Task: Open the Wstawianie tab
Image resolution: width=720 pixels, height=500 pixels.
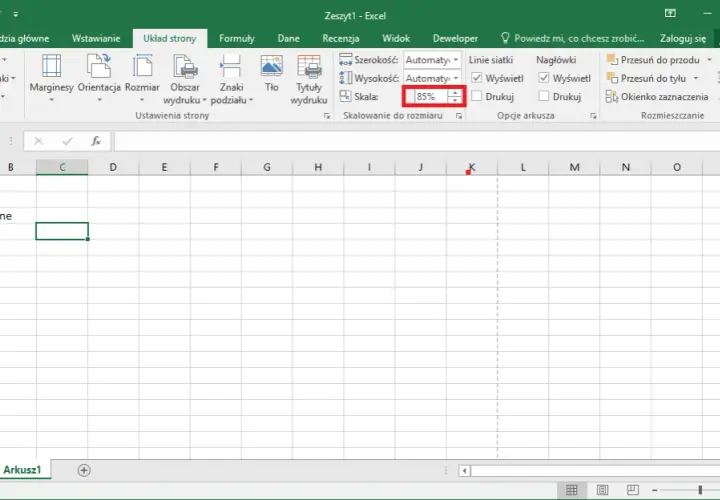Action: point(96,39)
